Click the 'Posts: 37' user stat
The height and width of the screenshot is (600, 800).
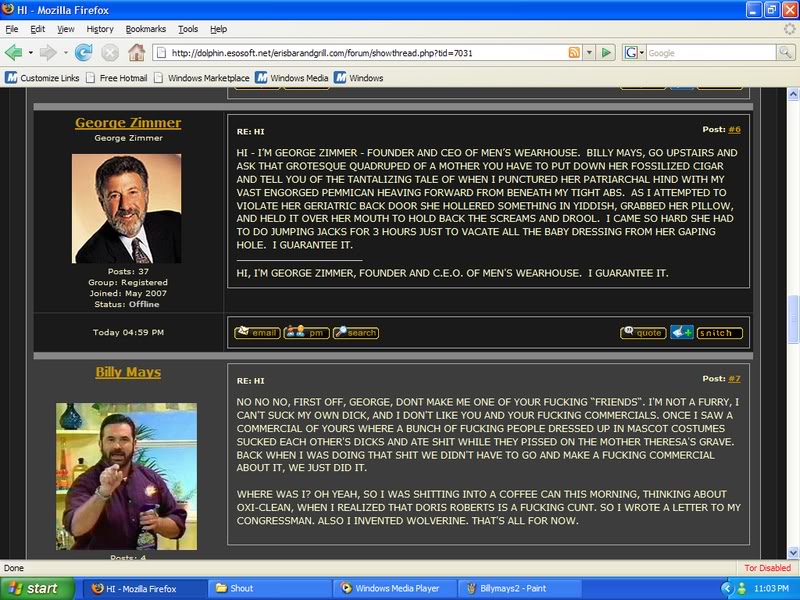click(x=128, y=271)
